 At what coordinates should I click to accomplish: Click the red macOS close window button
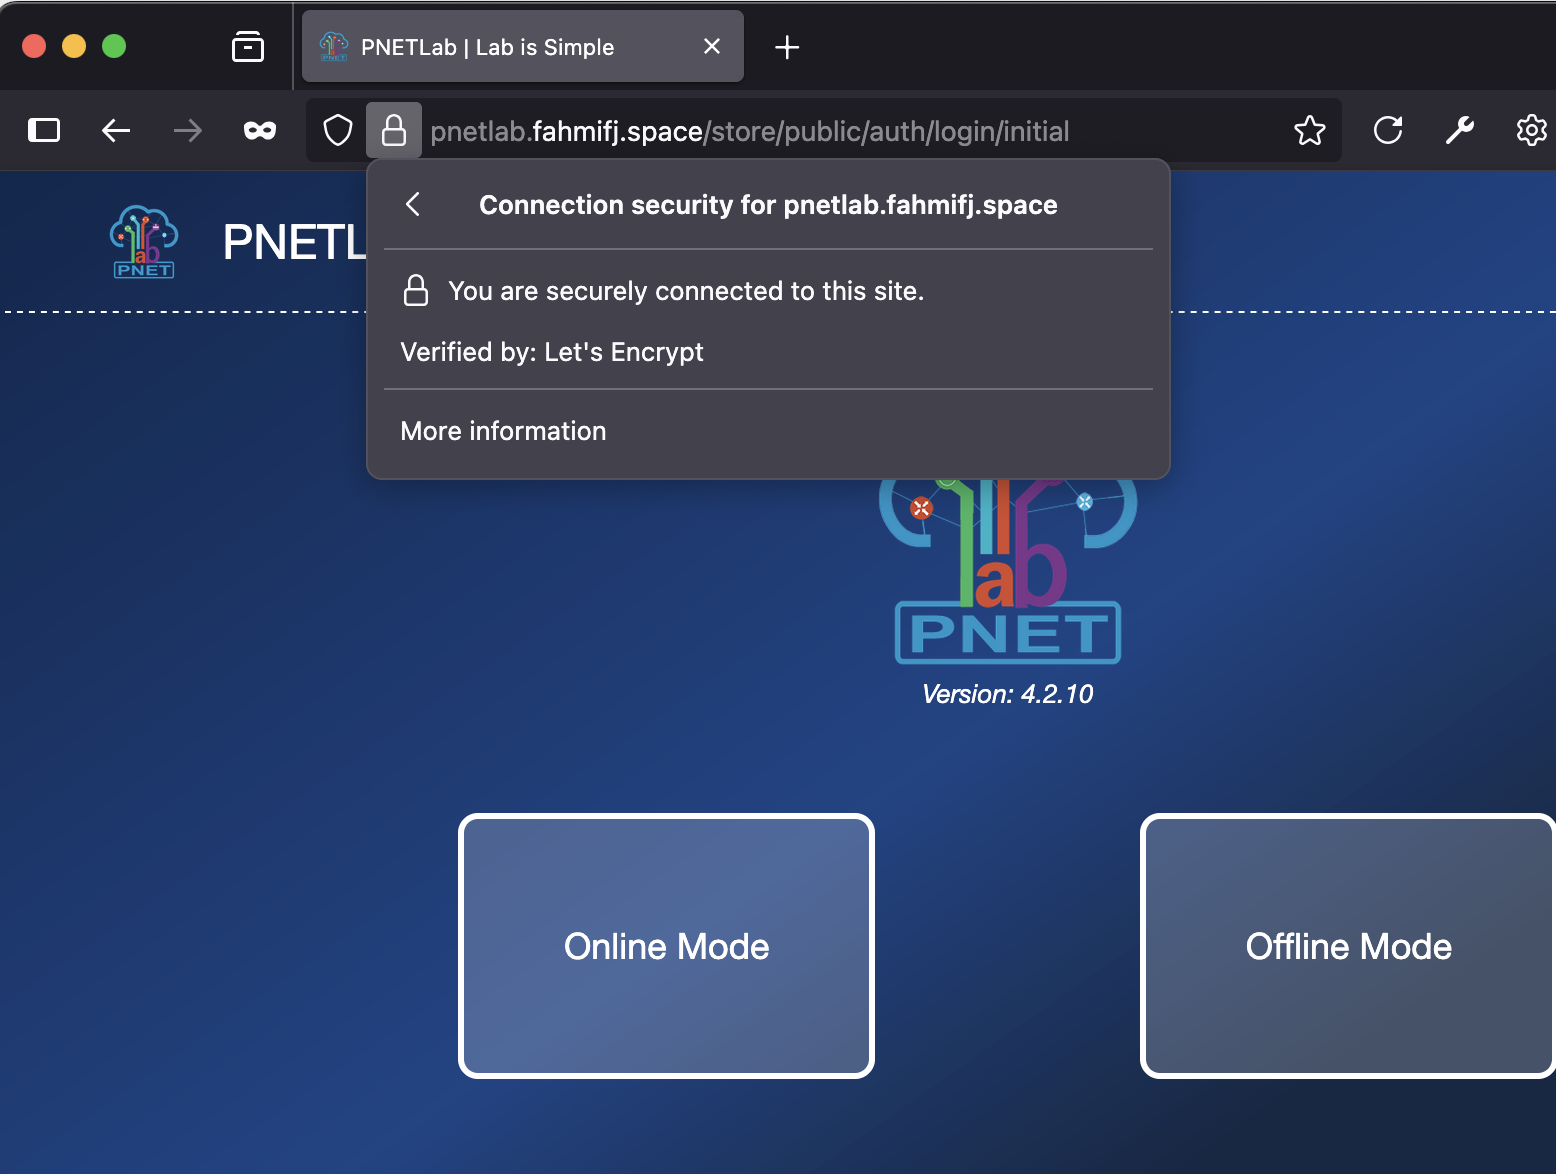point(34,46)
